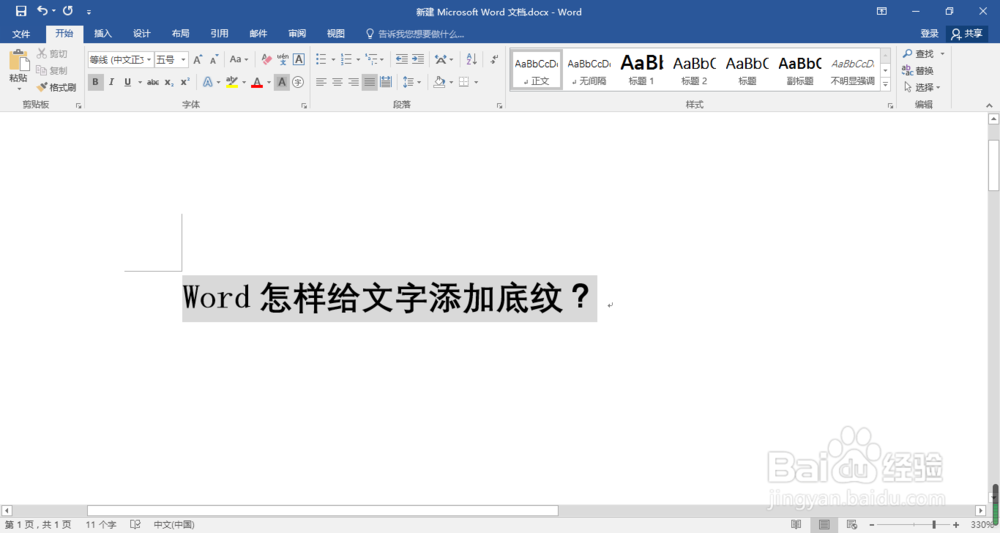Image resolution: width=1000 pixels, height=533 pixels.
Task: Toggle Justify alignment button
Action: (370, 82)
